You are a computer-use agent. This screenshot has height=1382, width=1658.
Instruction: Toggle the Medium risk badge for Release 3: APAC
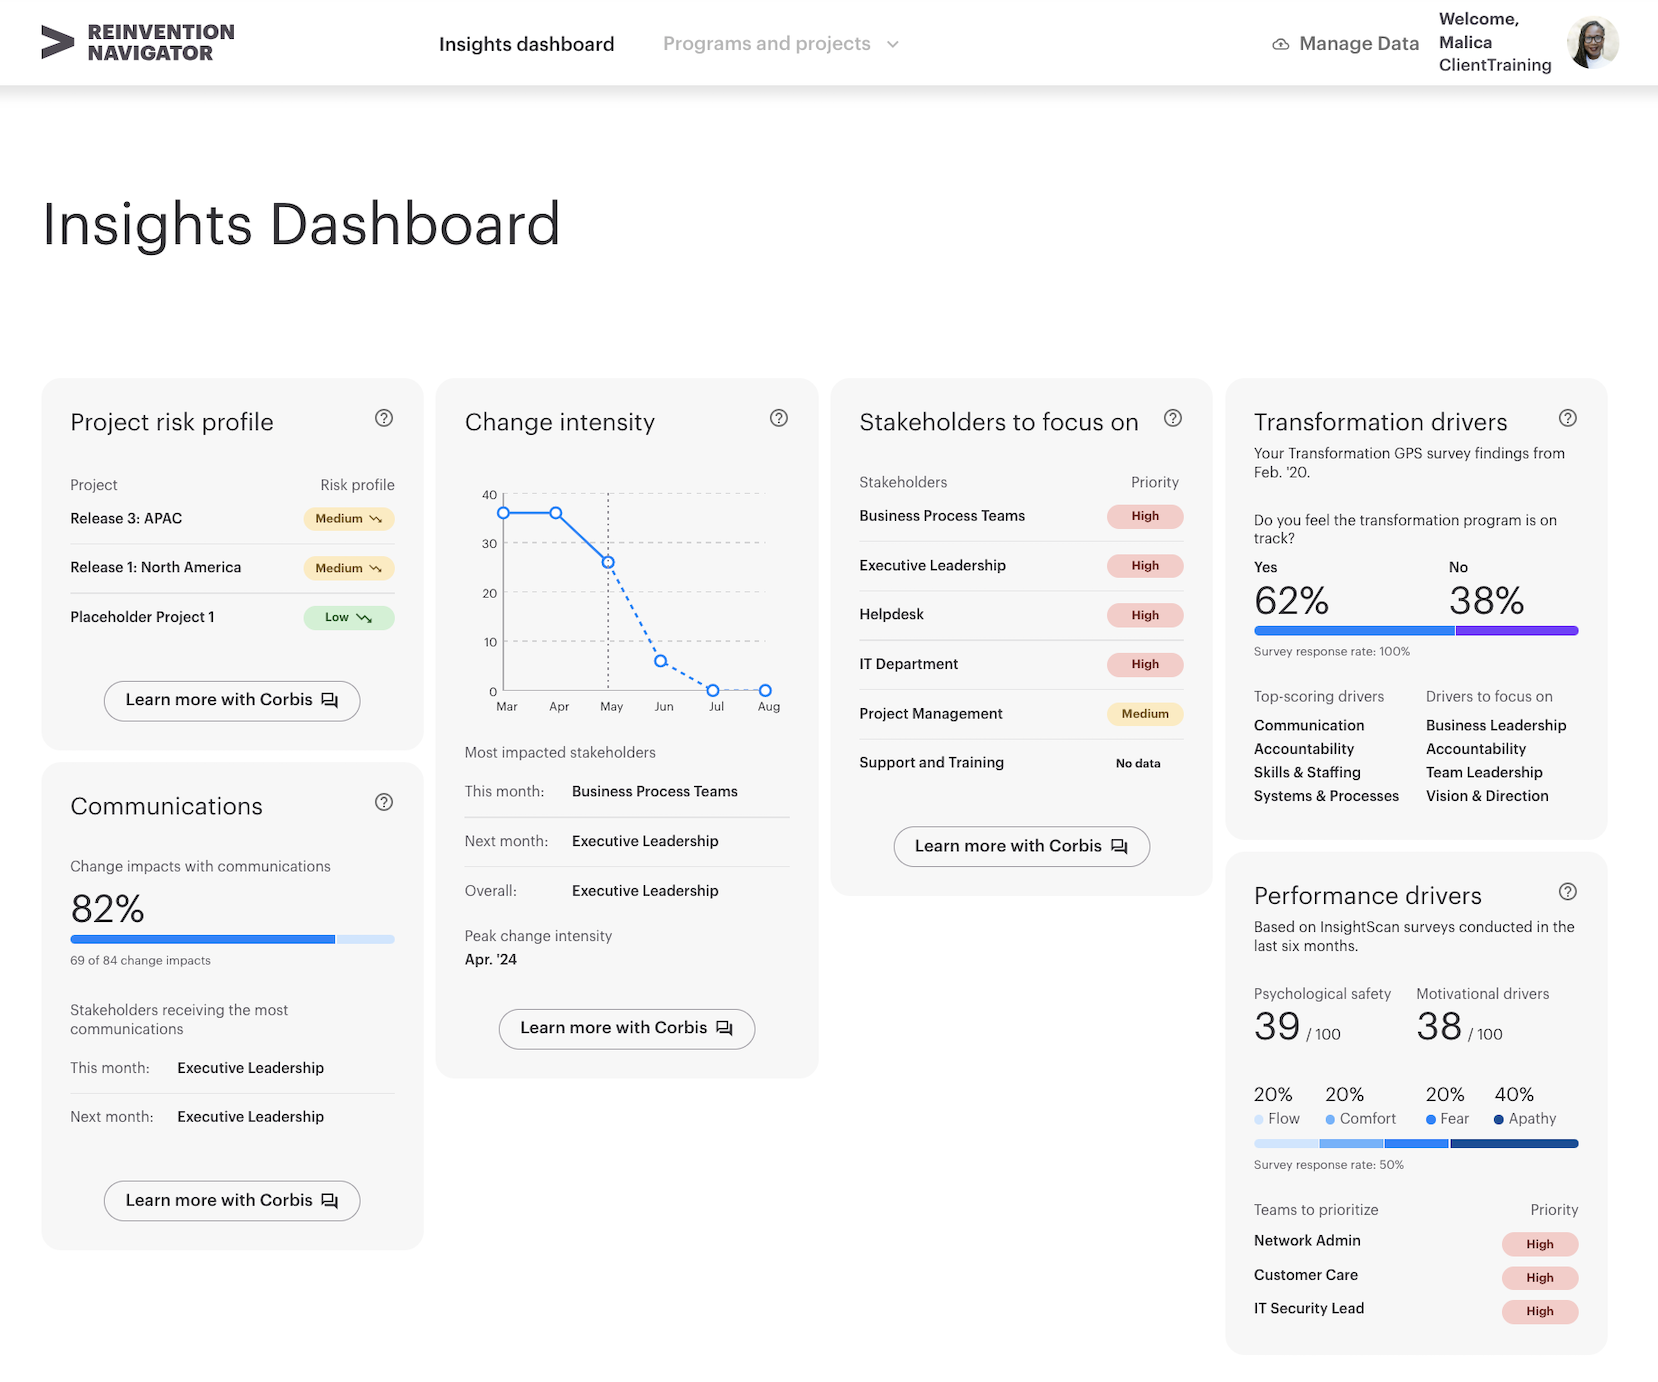348,518
